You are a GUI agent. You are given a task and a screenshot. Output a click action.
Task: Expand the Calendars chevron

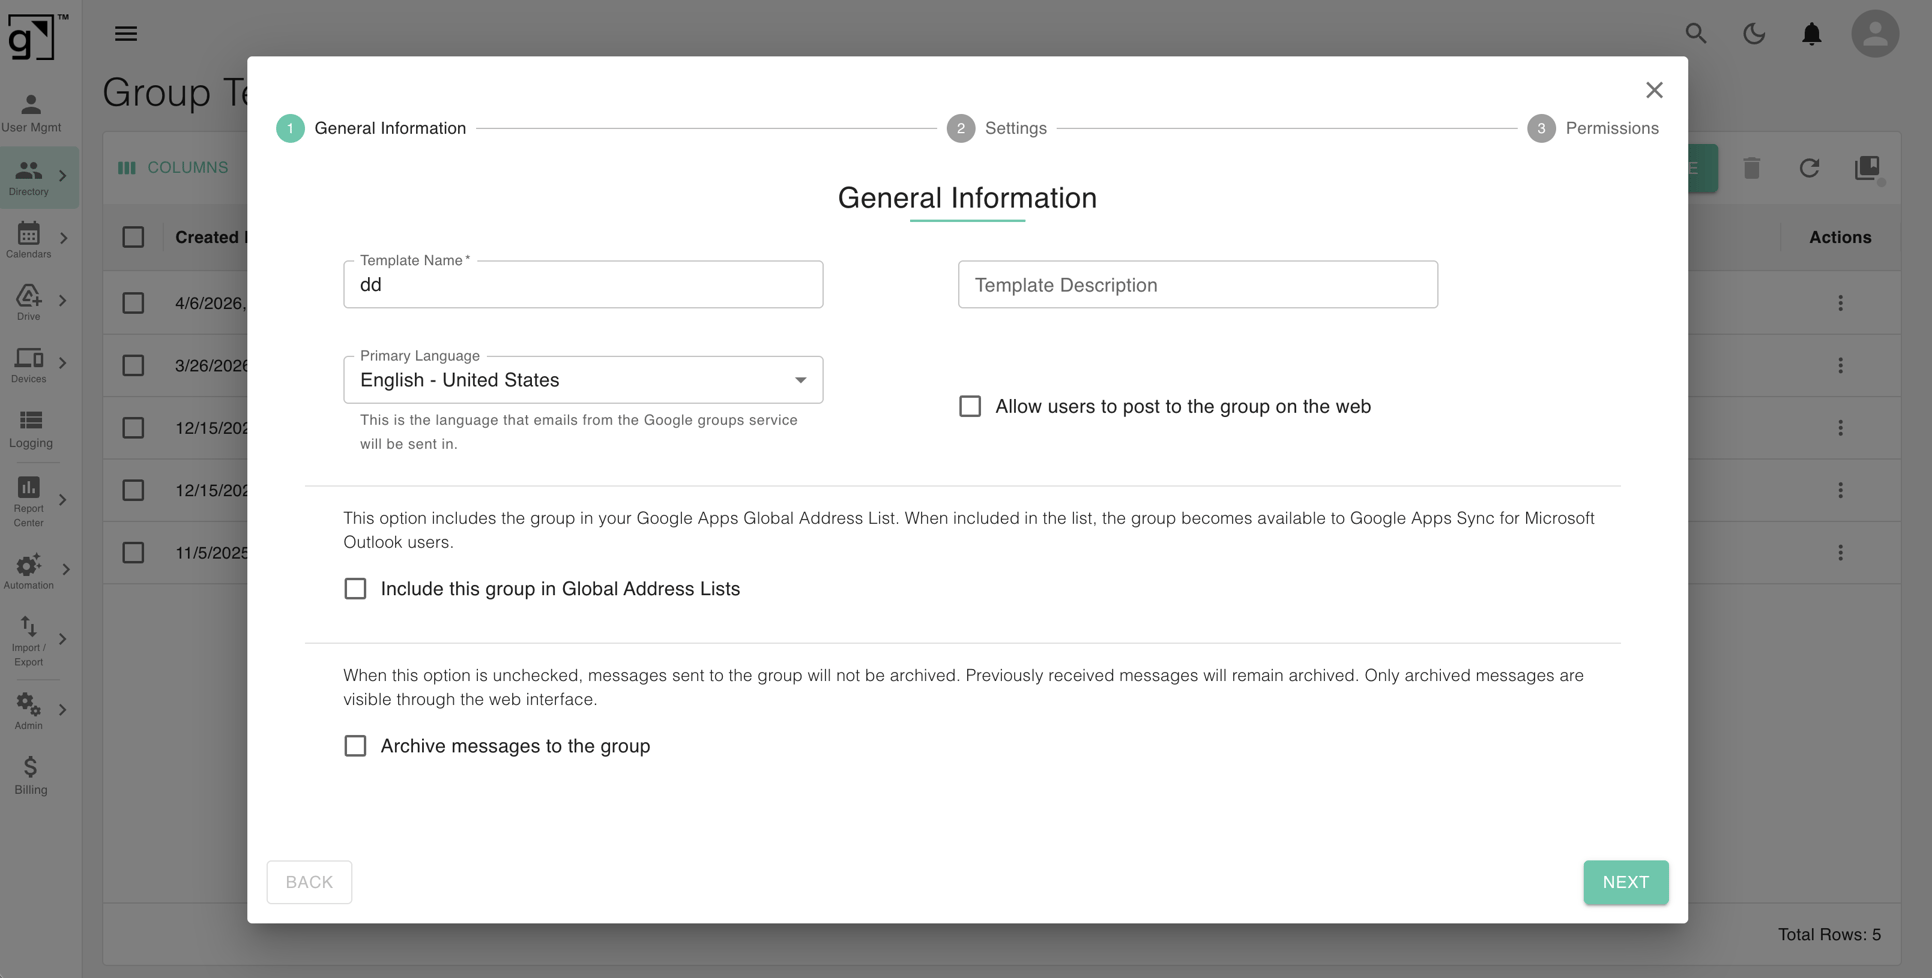point(63,238)
